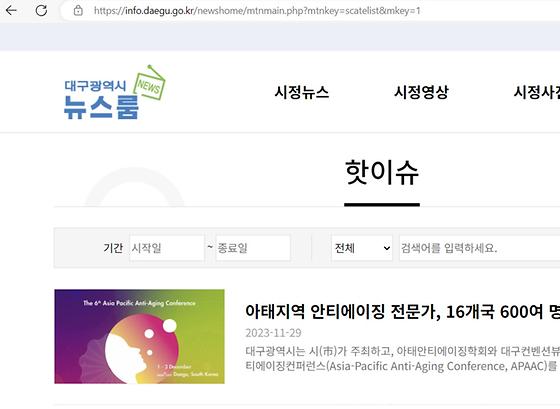Click the 시작일 start date field
The height and width of the screenshot is (409, 560).
tap(167, 248)
